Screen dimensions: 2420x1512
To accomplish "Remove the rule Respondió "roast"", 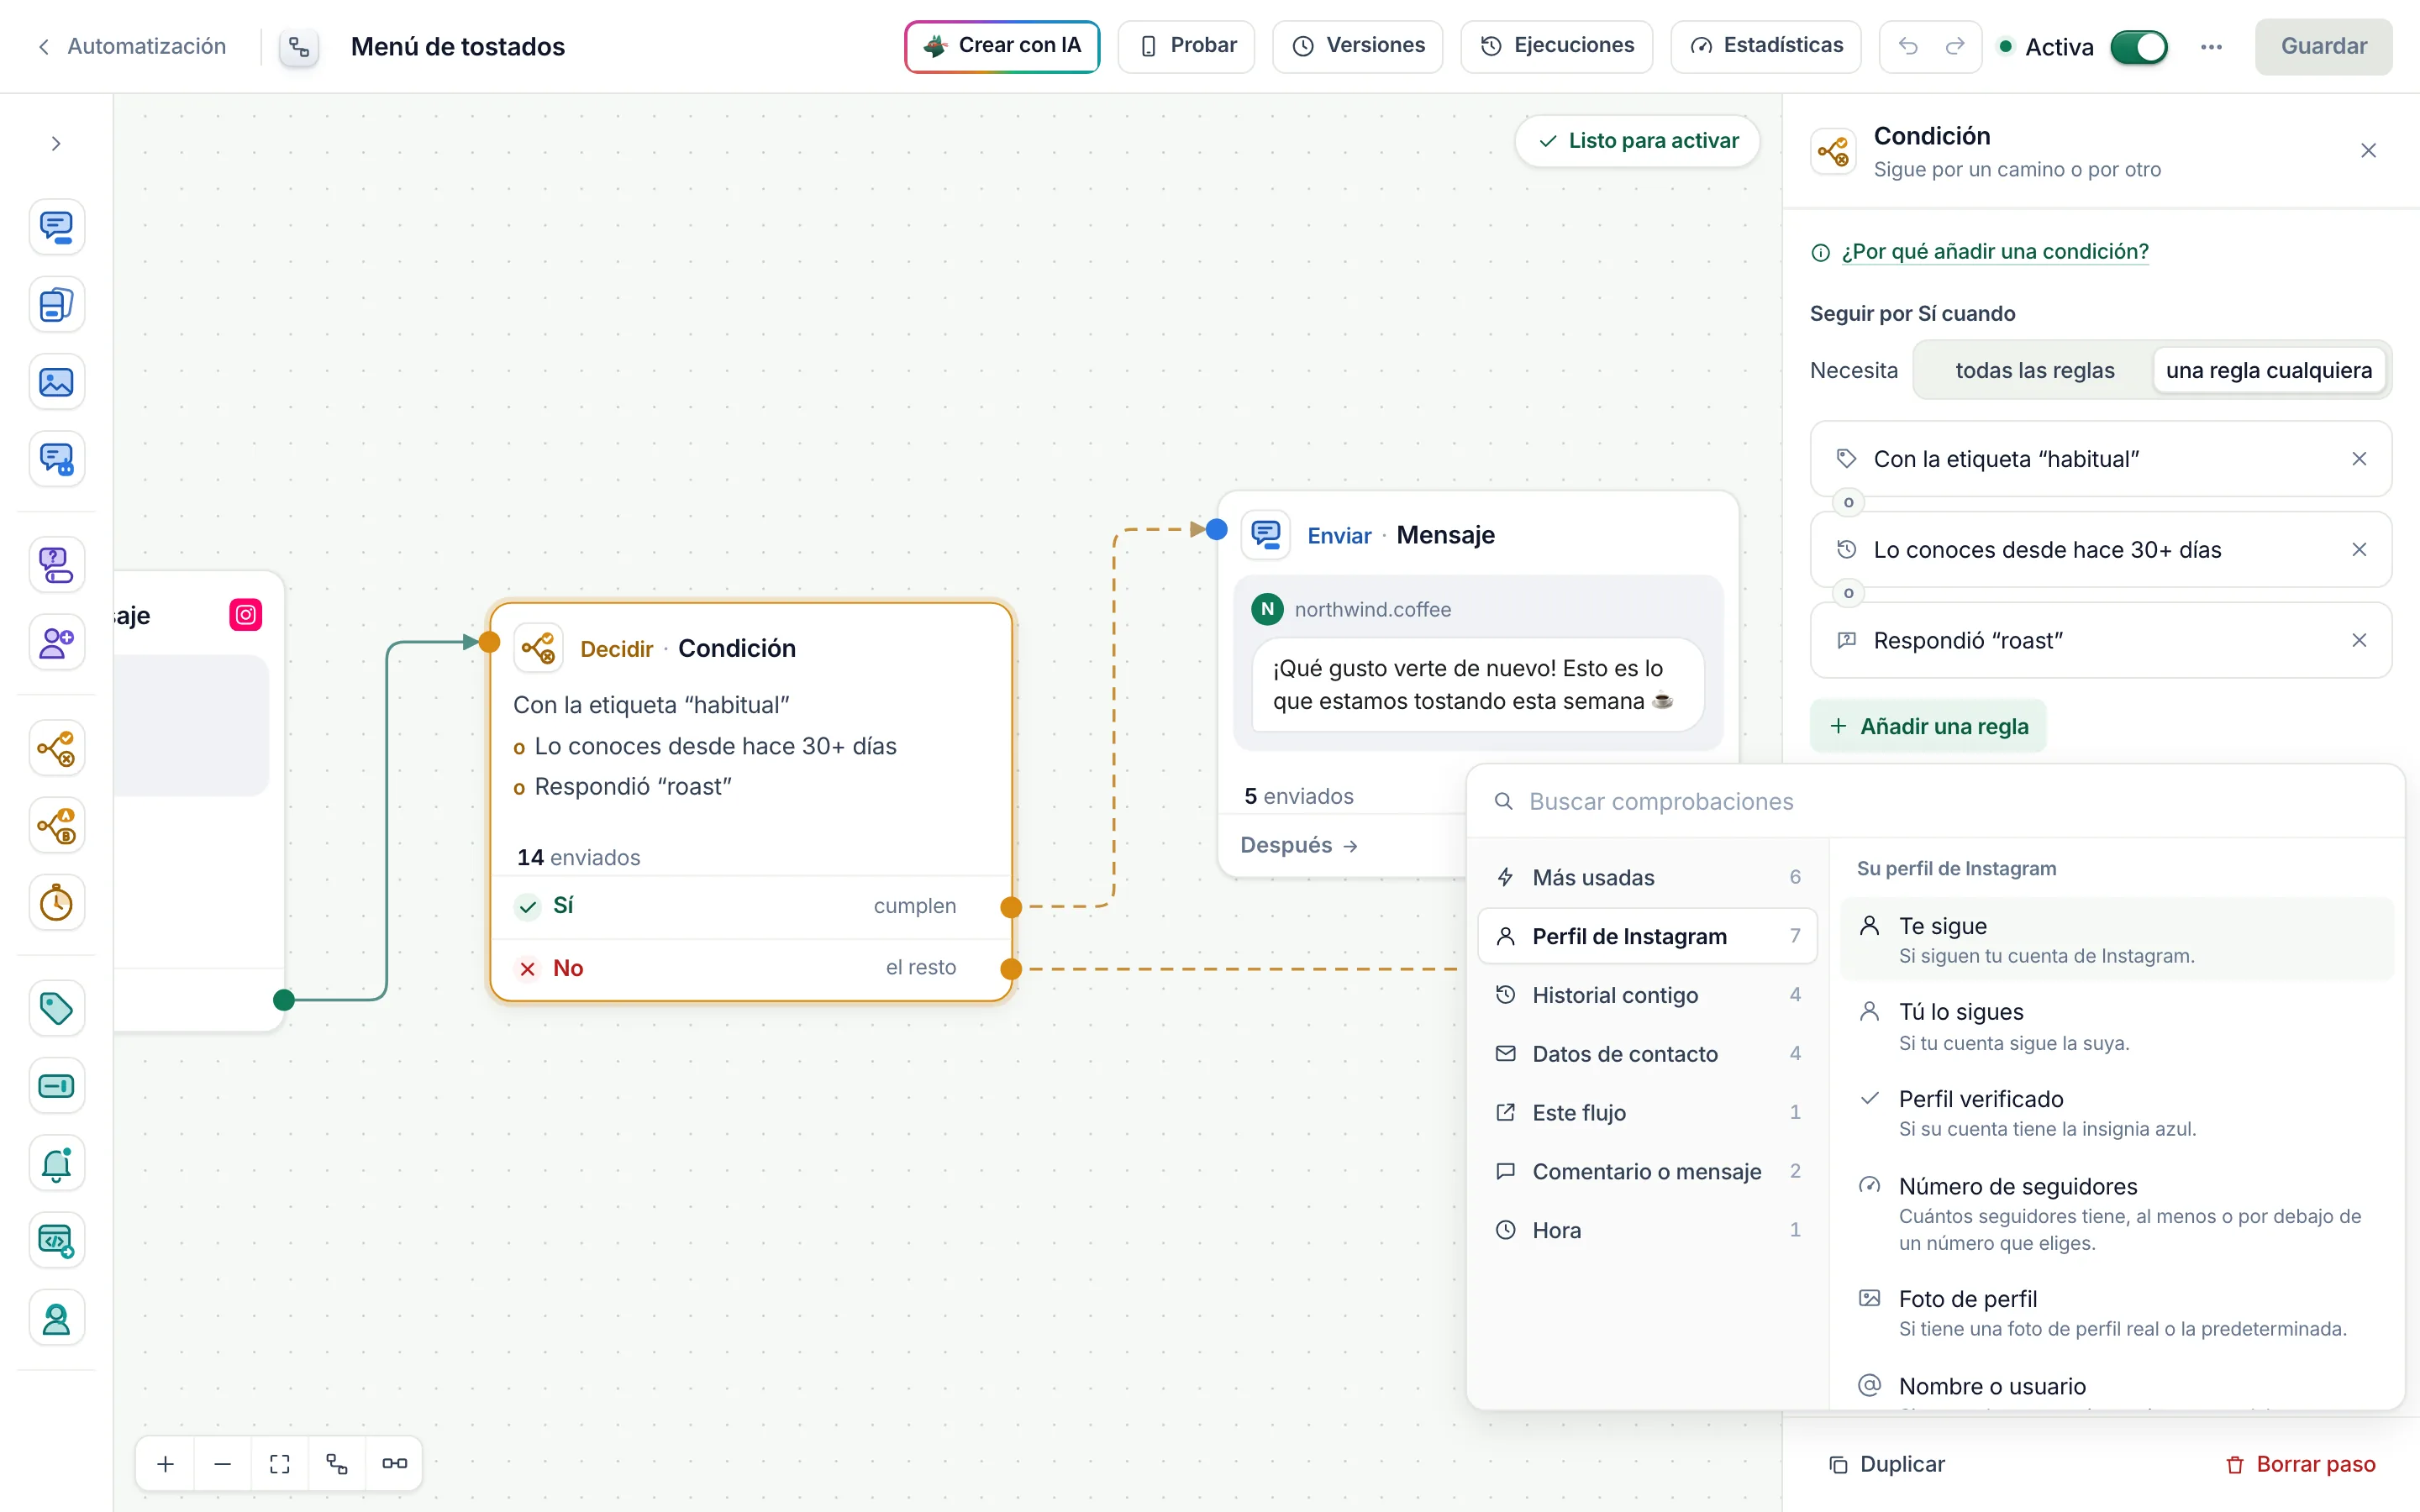I will click(2359, 640).
